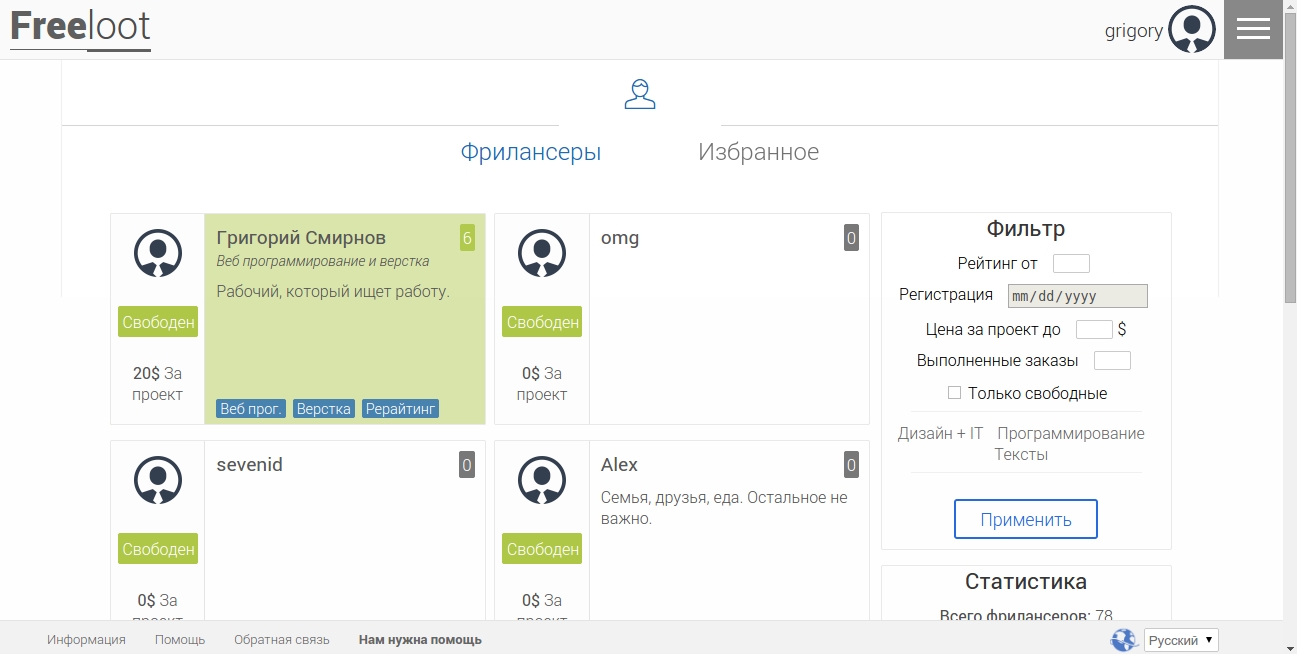Click the Выполненные заказы input field

(1112, 361)
